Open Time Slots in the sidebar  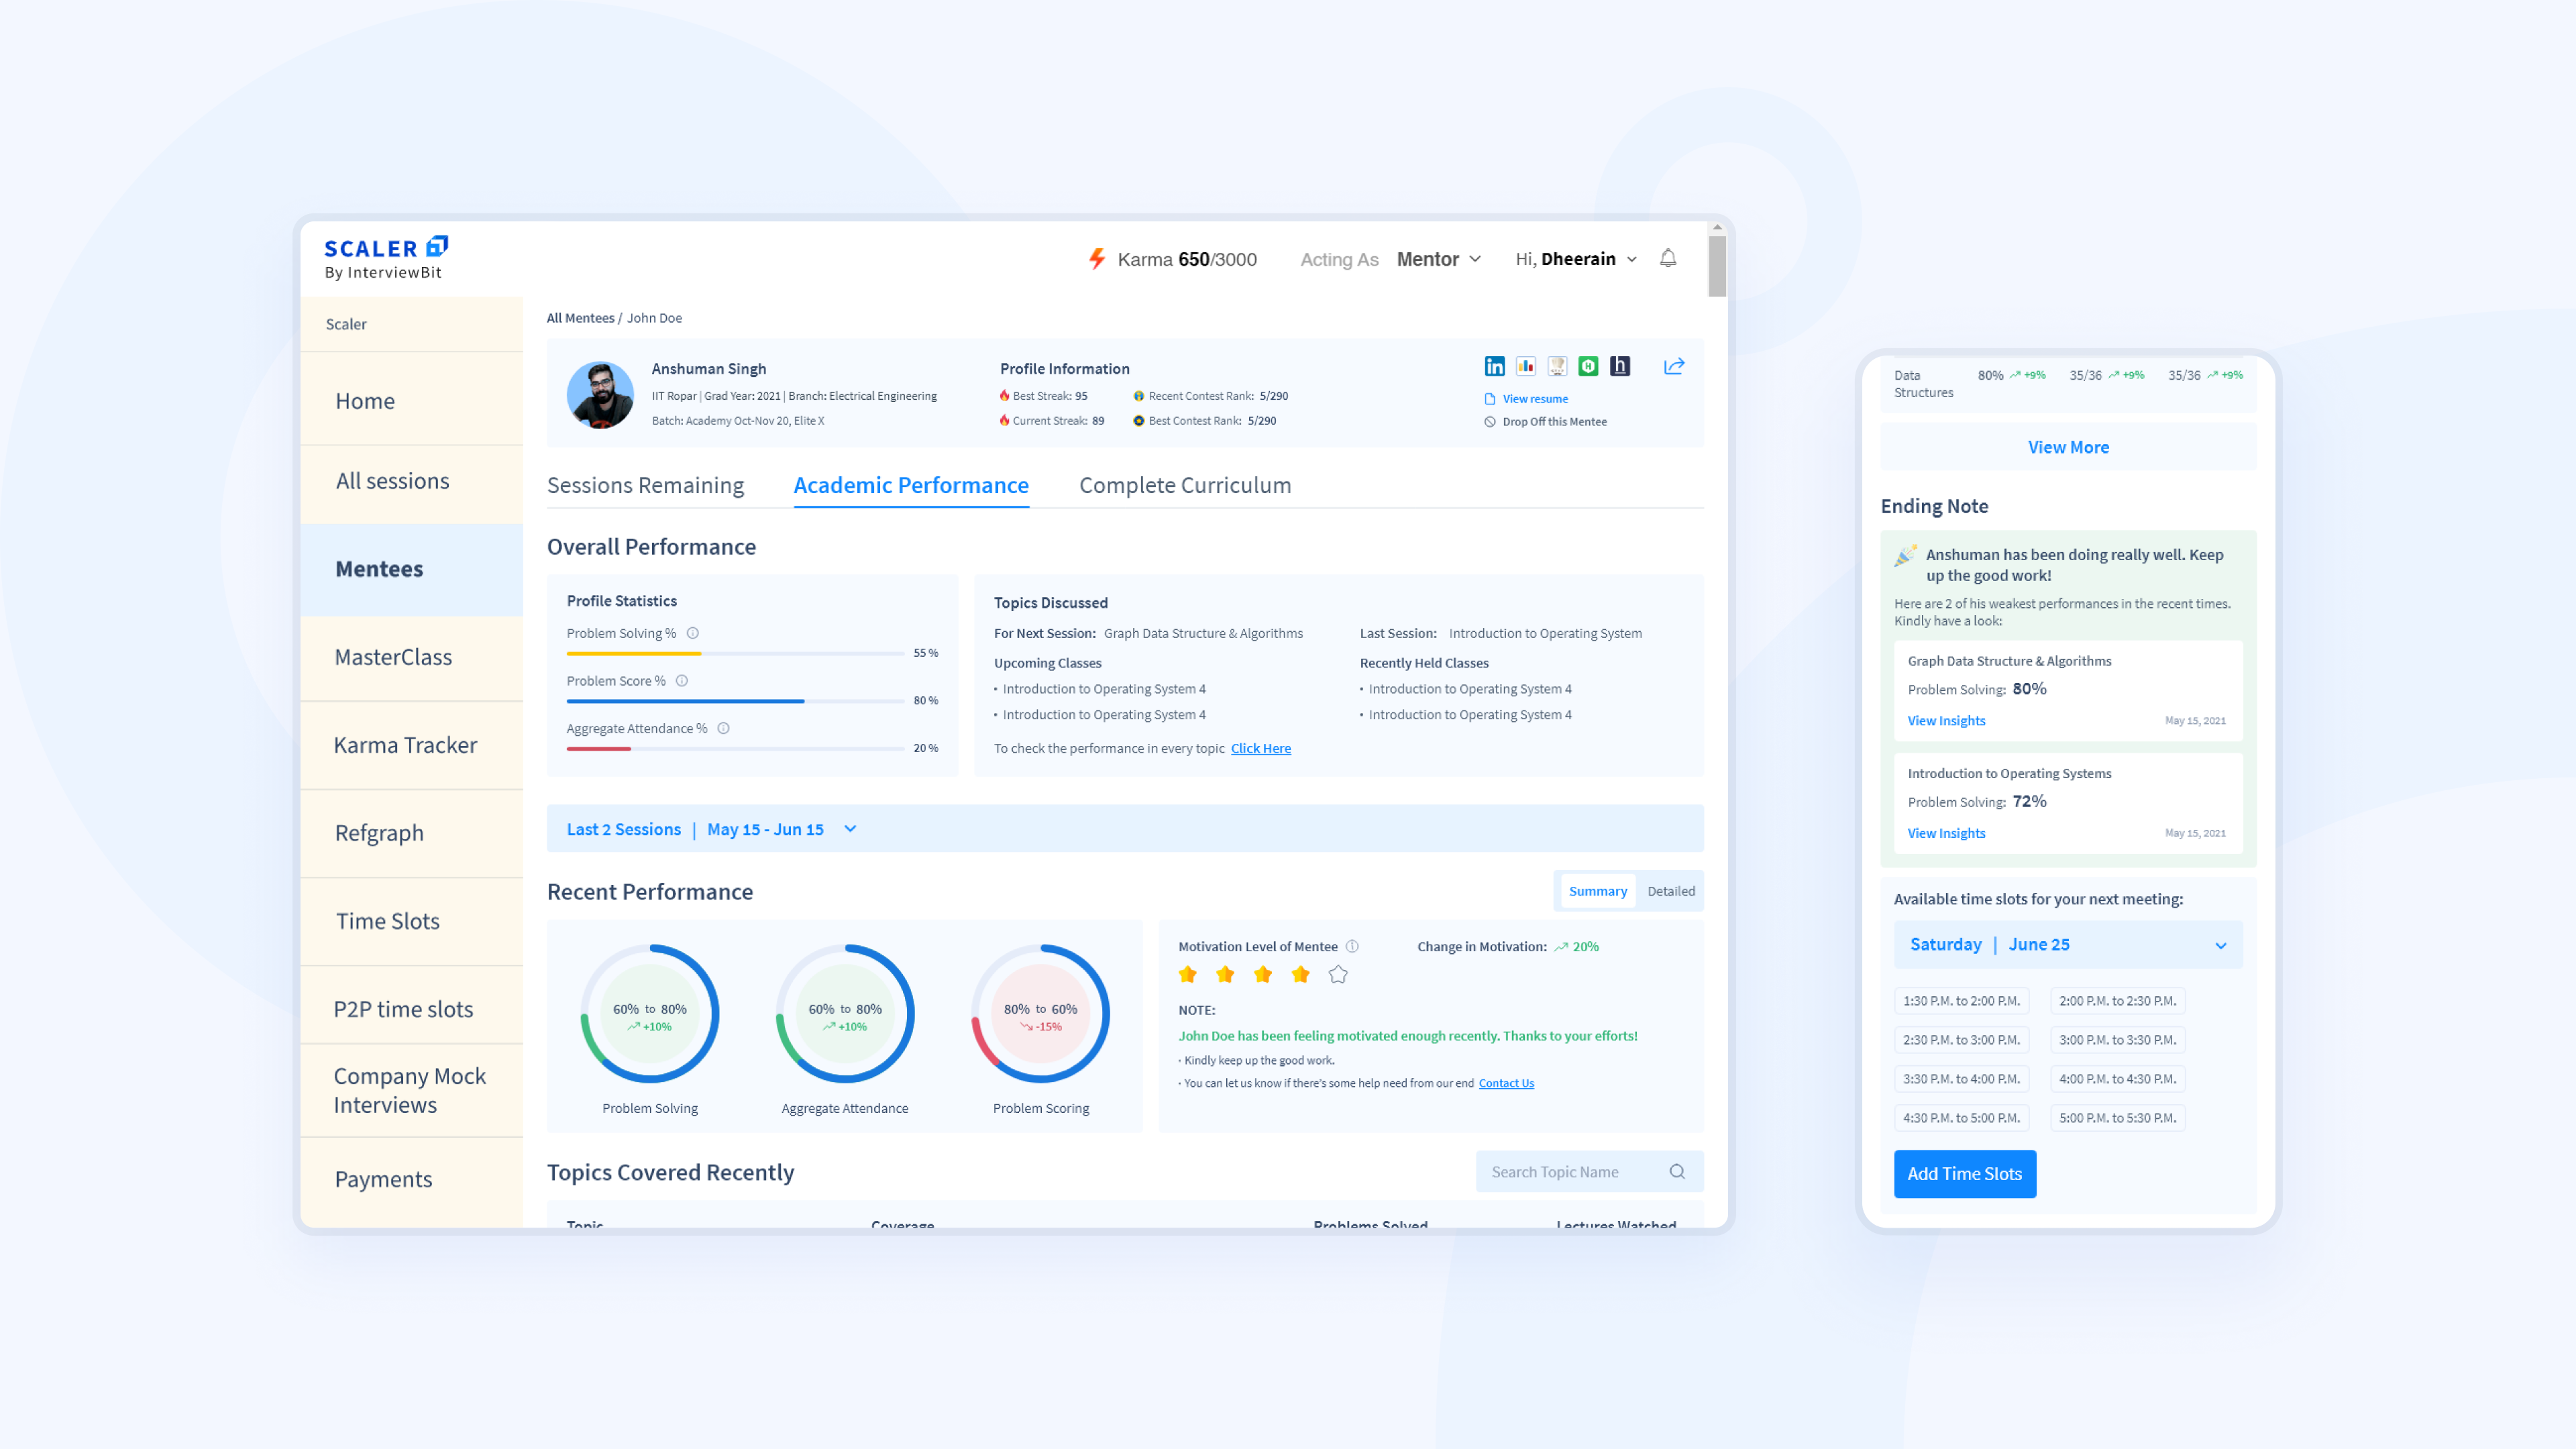[x=411, y=921]
